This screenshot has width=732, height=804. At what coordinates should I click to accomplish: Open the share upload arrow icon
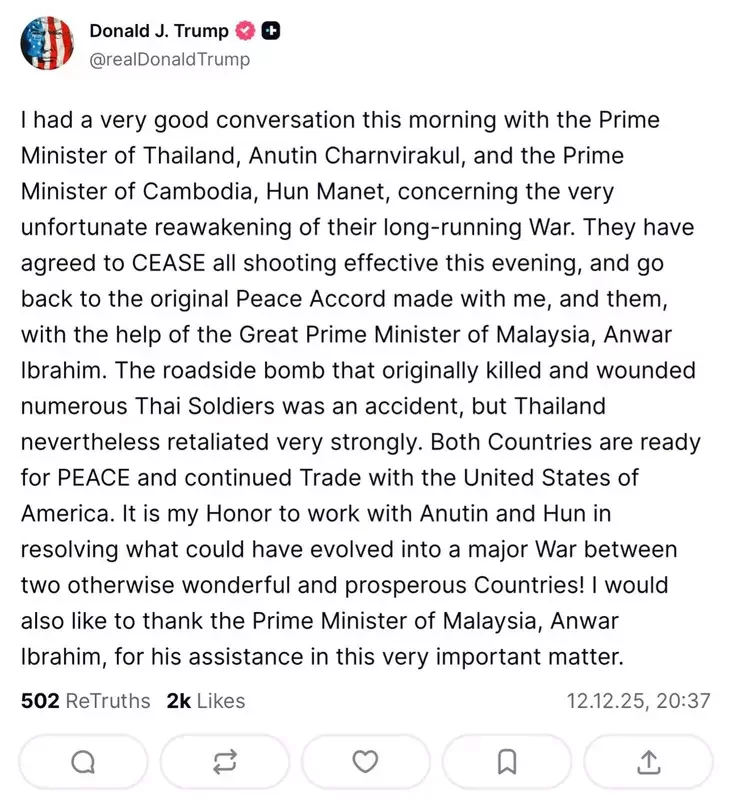point(648,763)
